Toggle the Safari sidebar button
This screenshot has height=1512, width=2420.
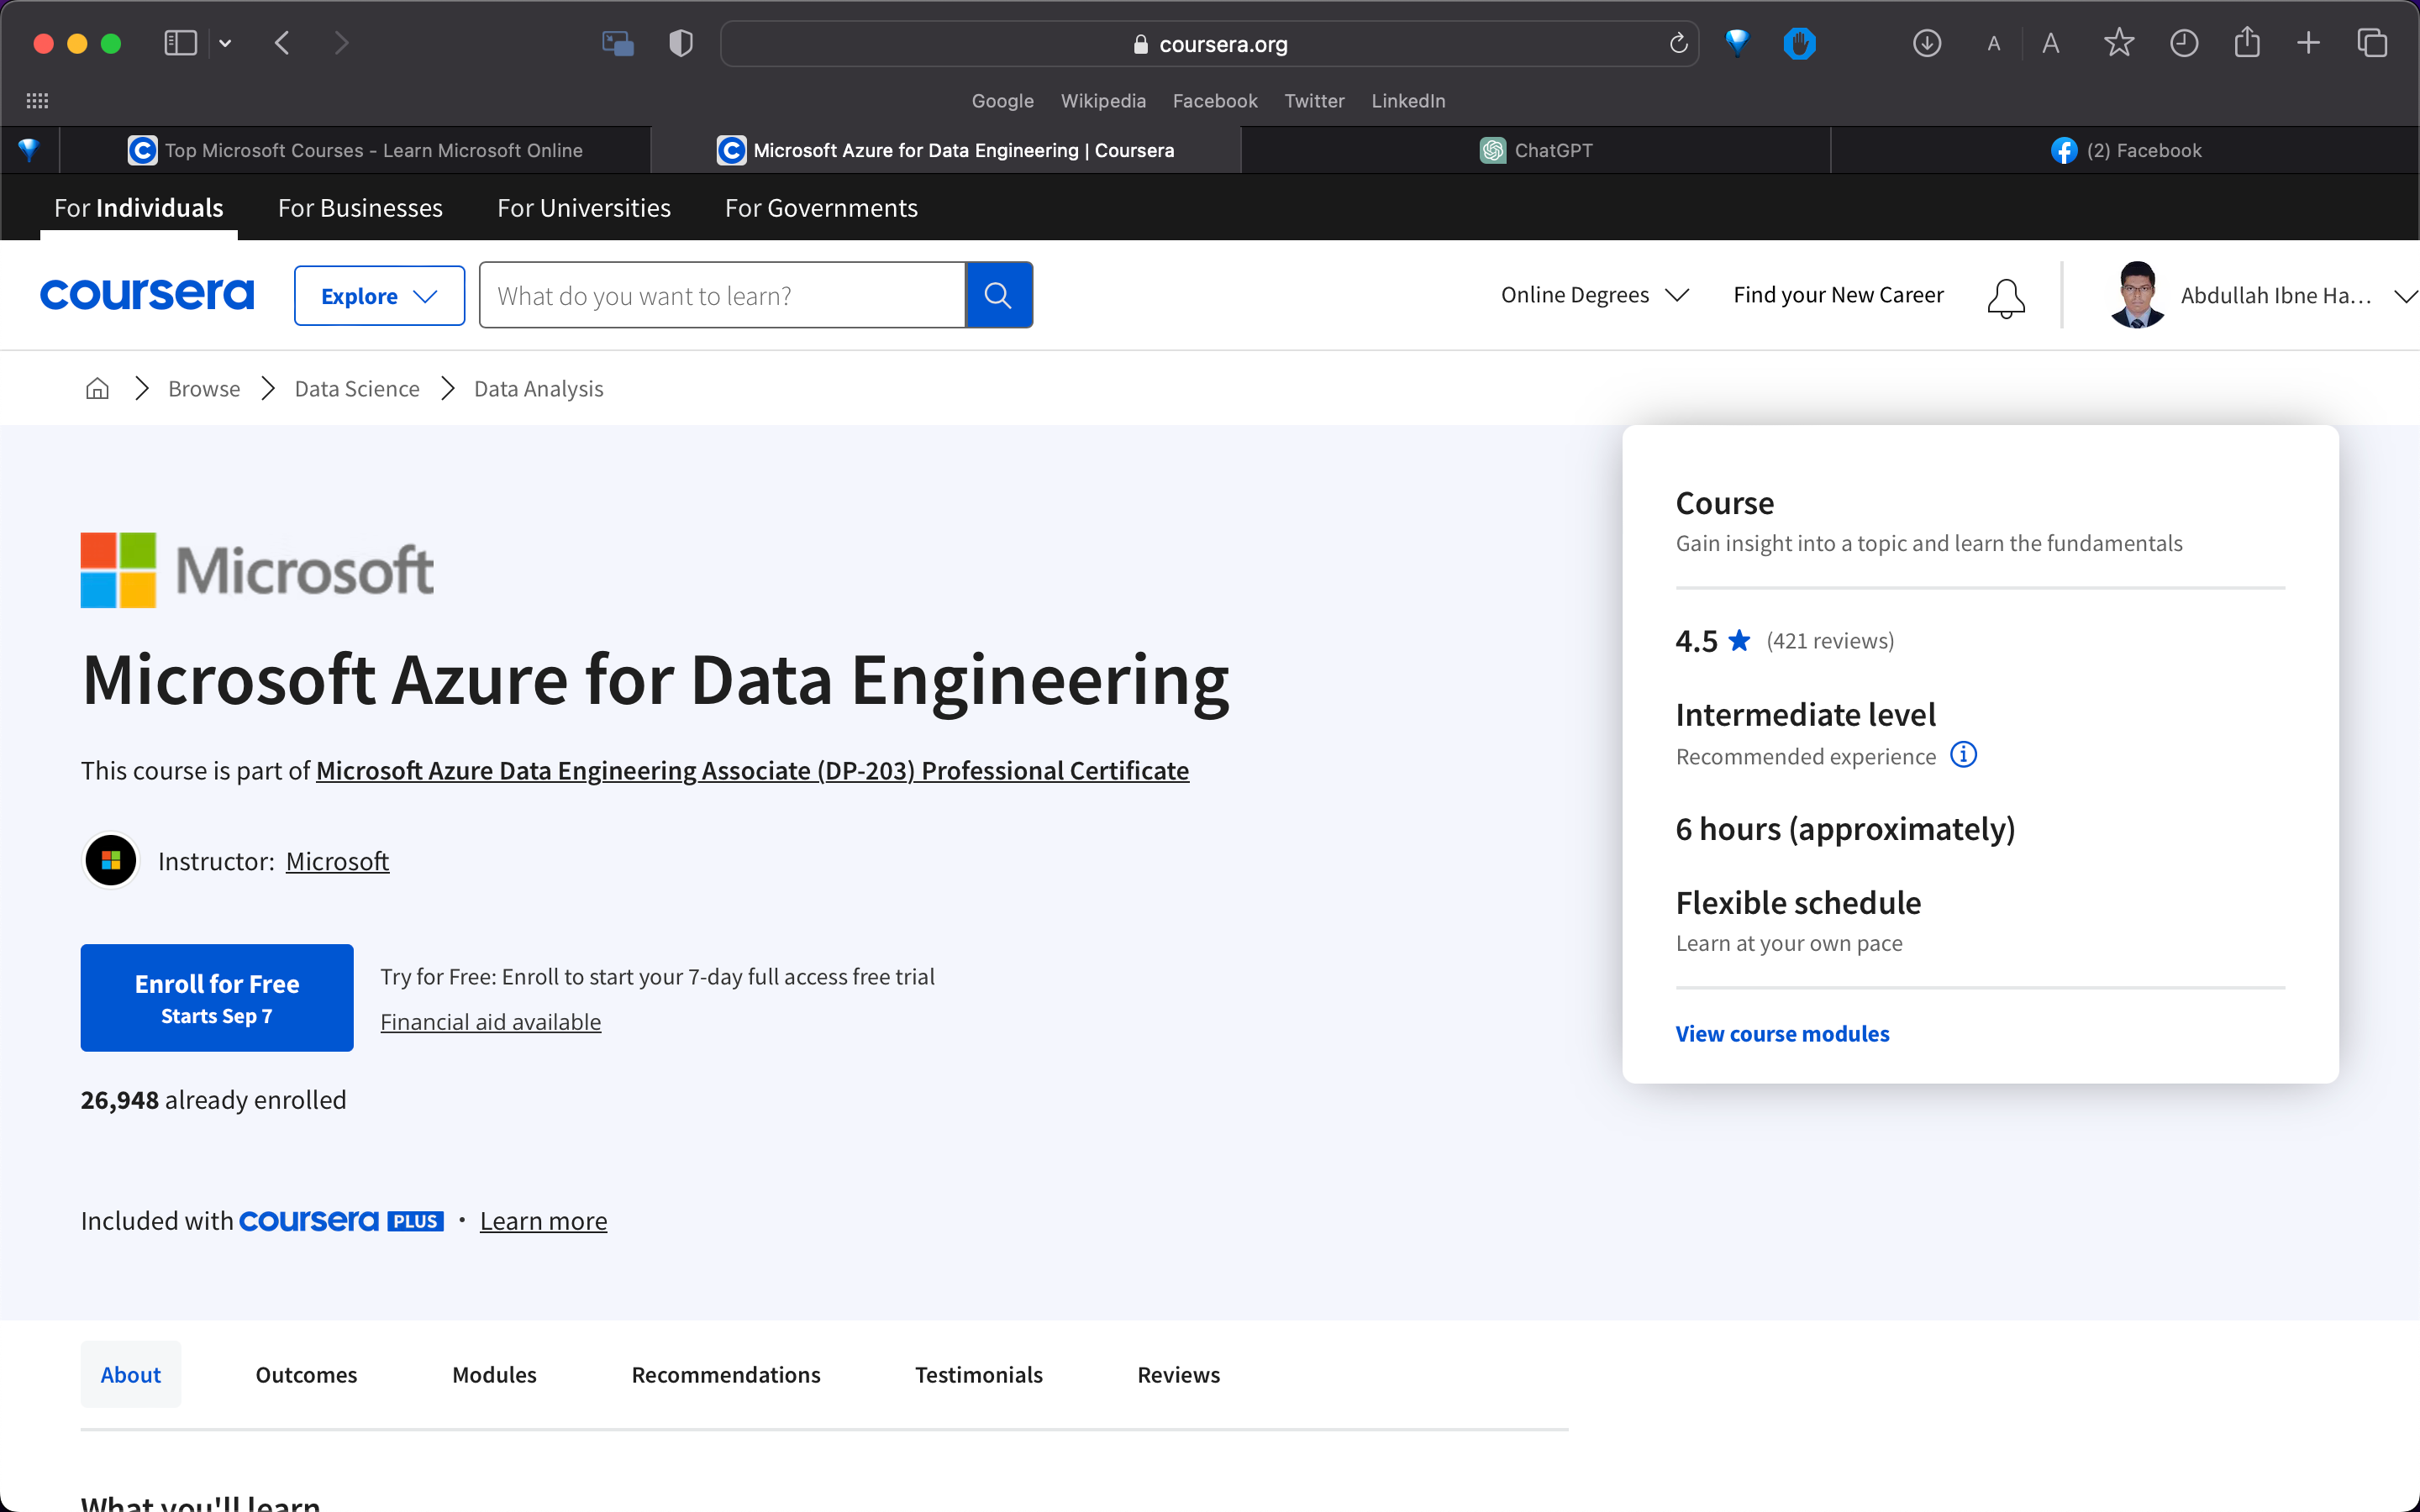(180, 43)
